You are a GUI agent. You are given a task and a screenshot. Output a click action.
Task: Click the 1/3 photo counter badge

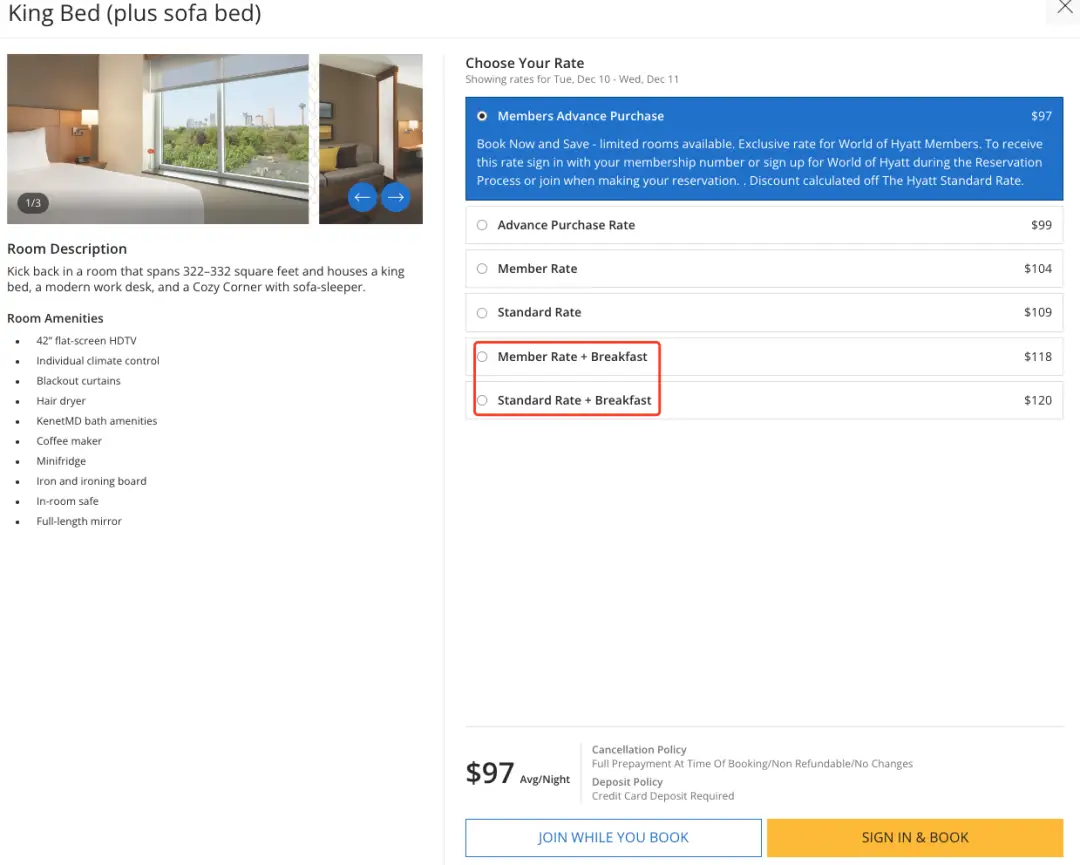pos(33,203)
